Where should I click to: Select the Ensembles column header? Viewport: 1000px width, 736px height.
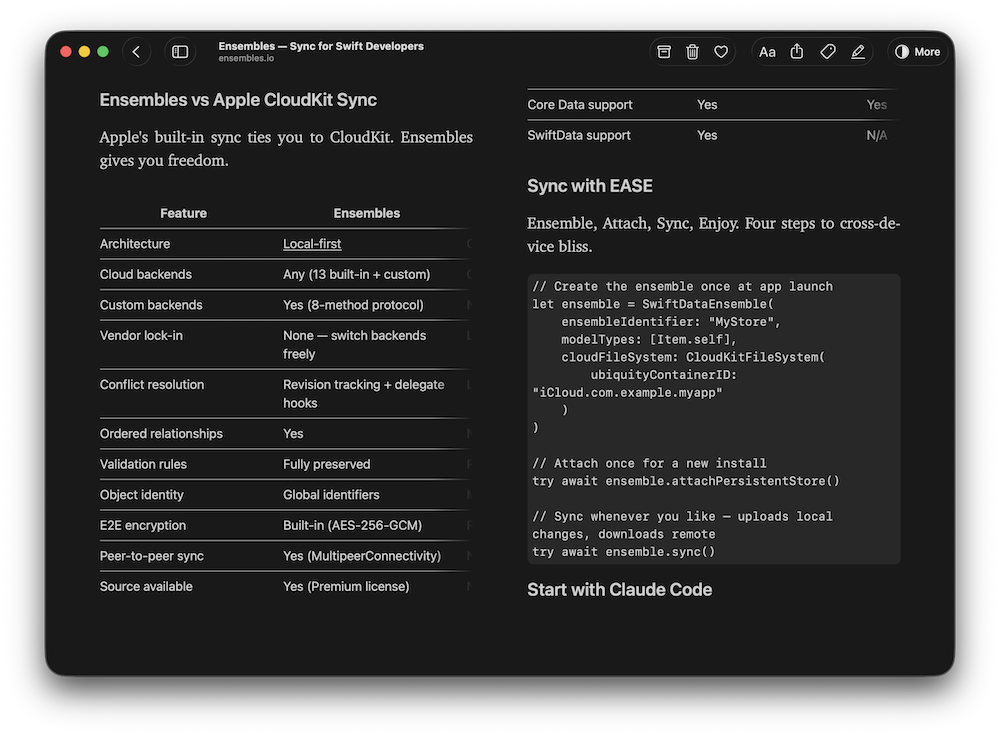pyautogui.click(x=367, y=213)
